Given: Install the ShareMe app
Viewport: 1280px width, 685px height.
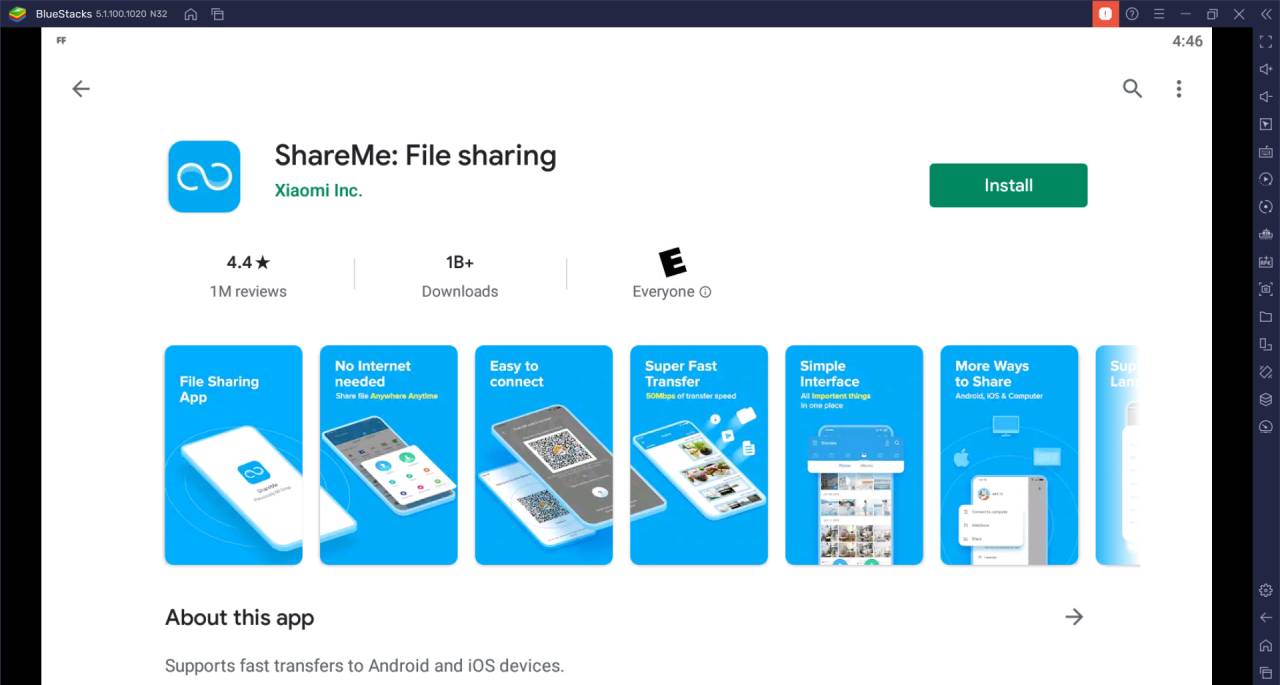Looking at the screenshot, I should (1008, 185).
